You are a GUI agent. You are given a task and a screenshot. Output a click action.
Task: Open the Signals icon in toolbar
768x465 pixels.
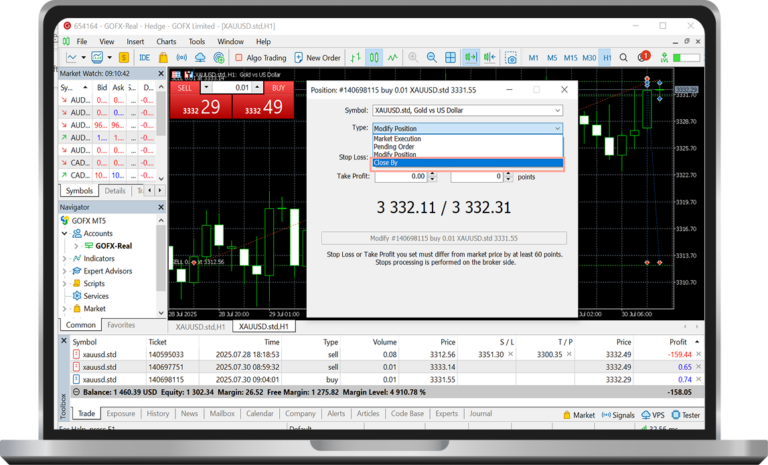tap(181, 58)
